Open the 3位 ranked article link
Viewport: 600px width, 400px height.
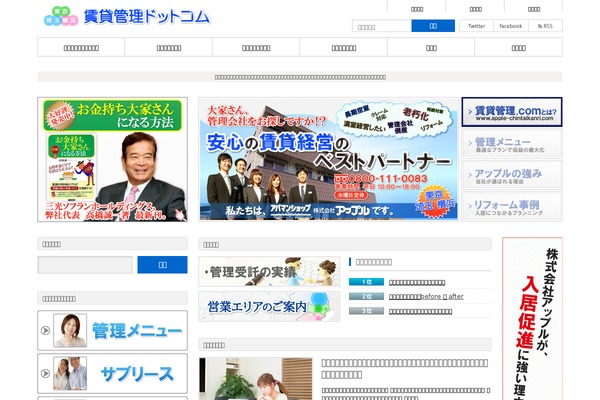420,311
